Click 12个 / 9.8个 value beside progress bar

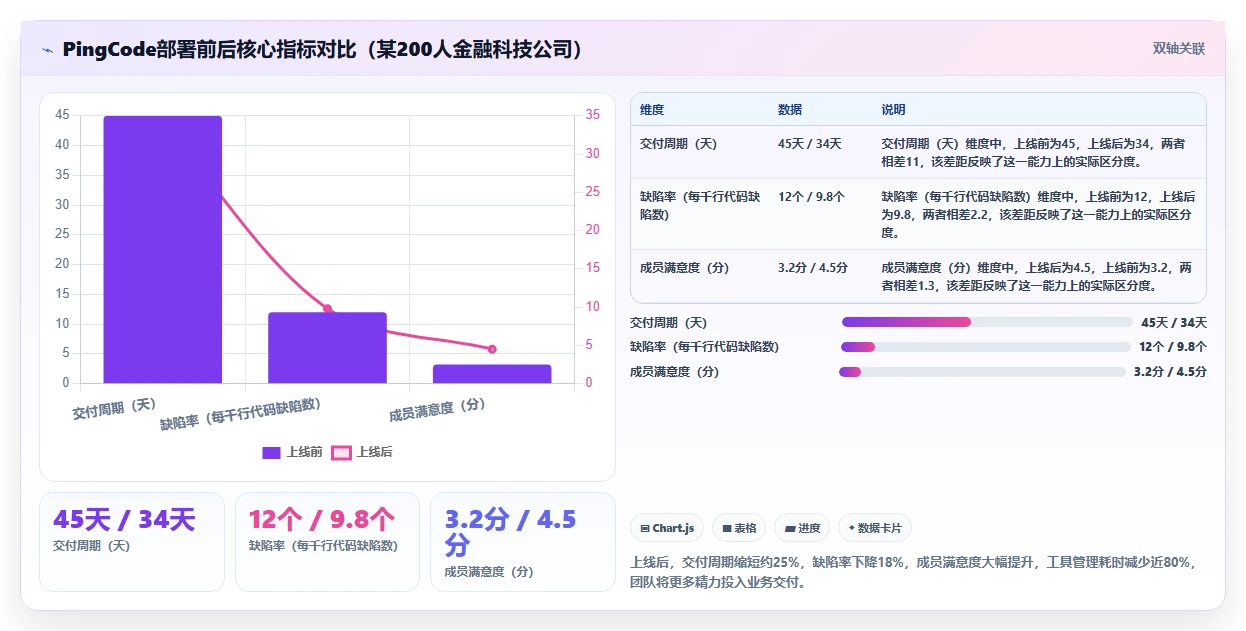(x=1173, y=347)
